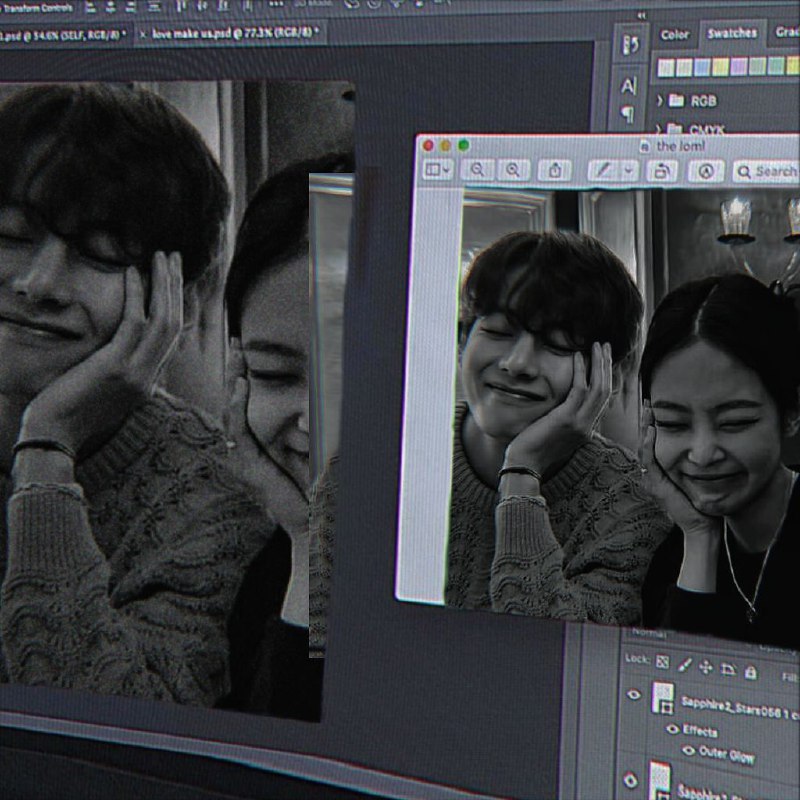Switch to the Color panel tab

pyautogui.click(x=674, y=35)
